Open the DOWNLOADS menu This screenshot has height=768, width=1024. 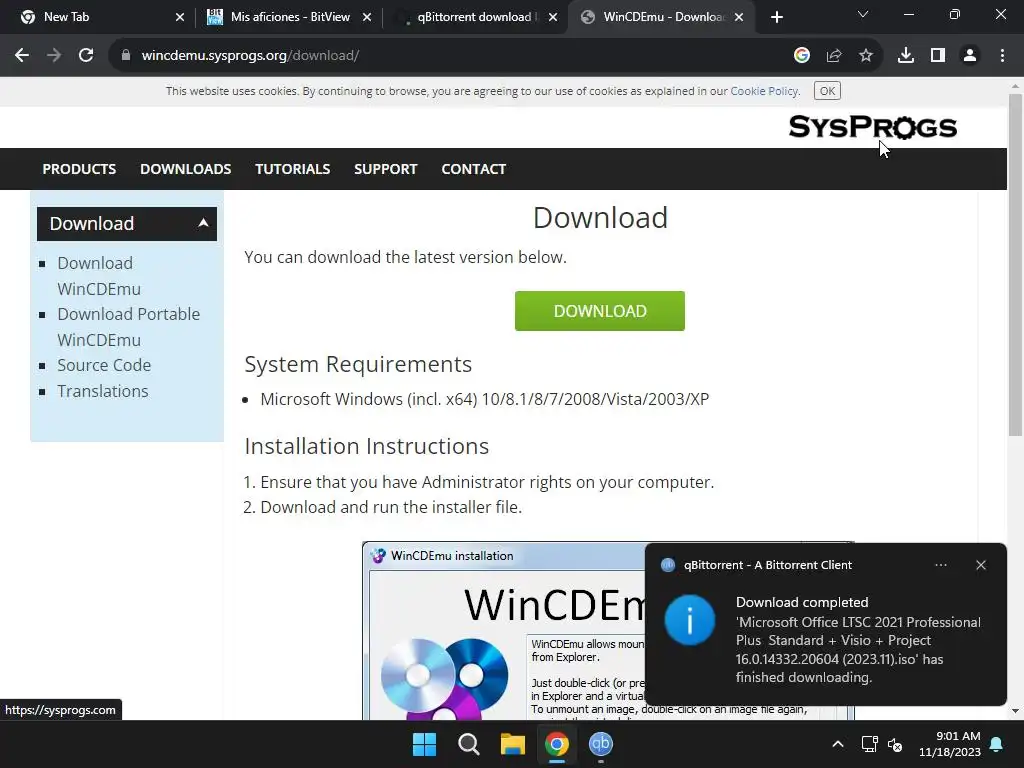pyautogui.click(x=185, y=169)
